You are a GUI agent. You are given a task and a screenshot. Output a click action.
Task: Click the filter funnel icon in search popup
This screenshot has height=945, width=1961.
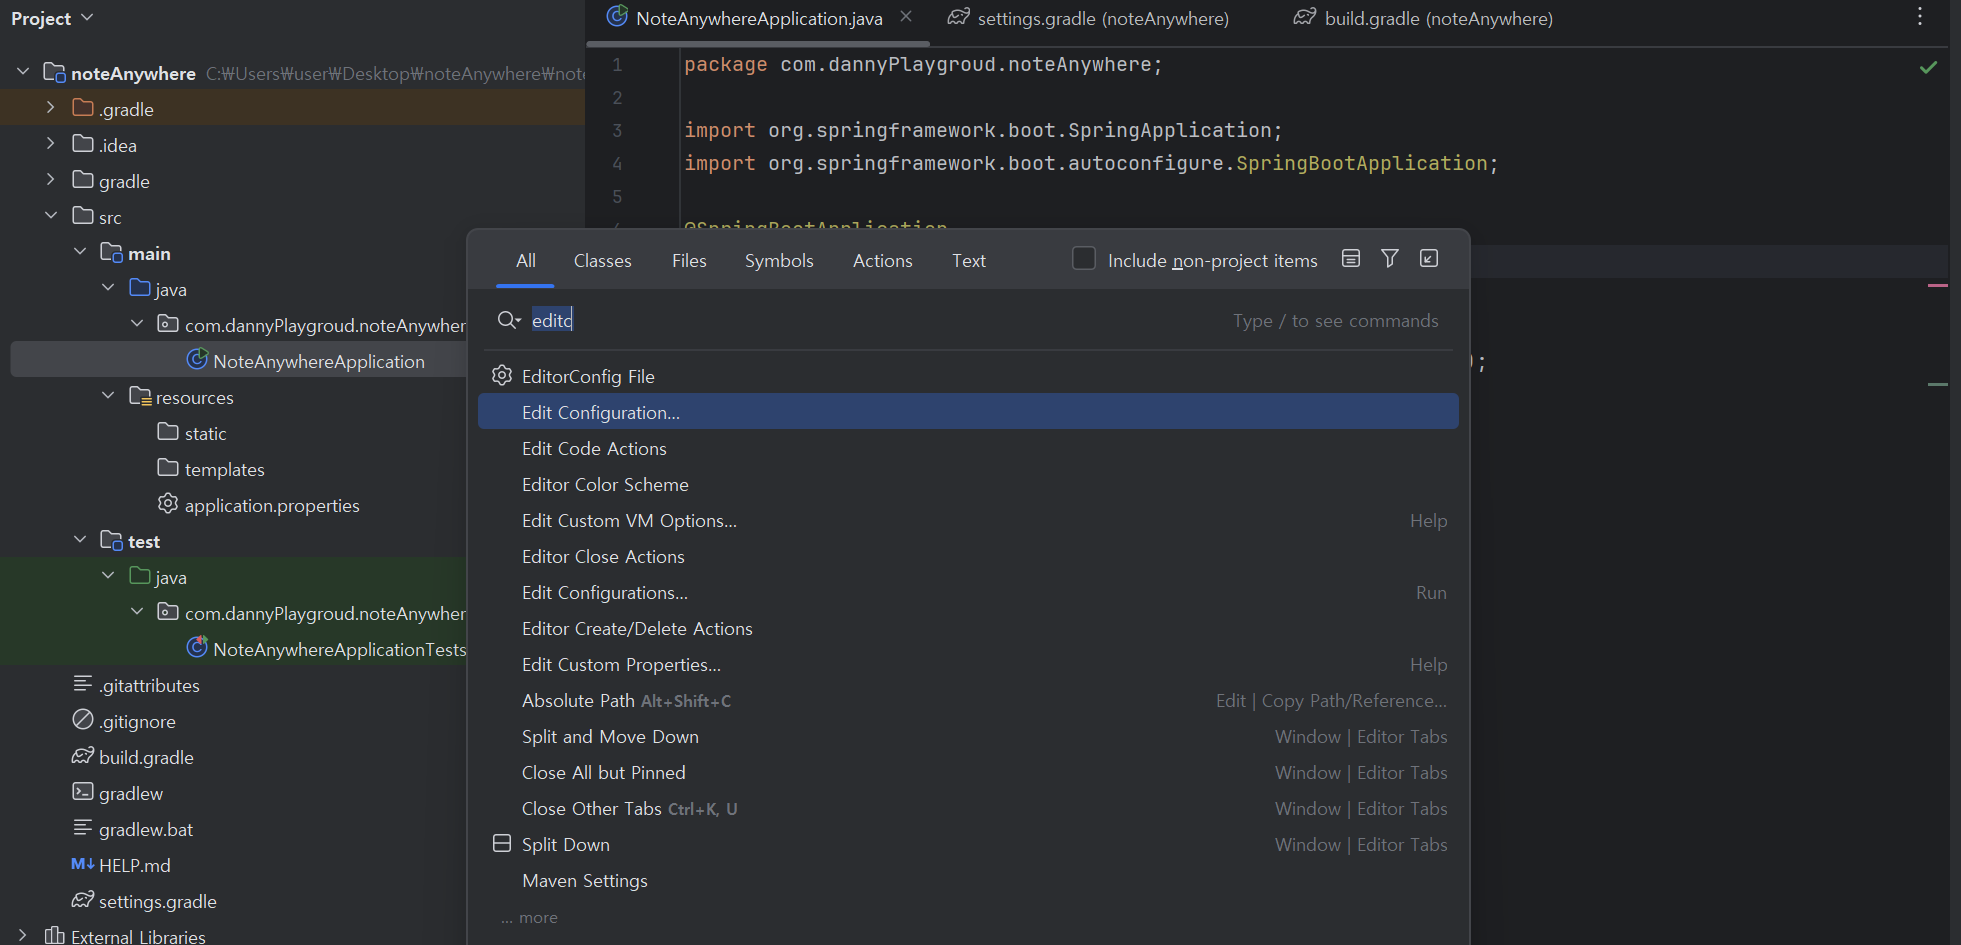point(1389,259)
